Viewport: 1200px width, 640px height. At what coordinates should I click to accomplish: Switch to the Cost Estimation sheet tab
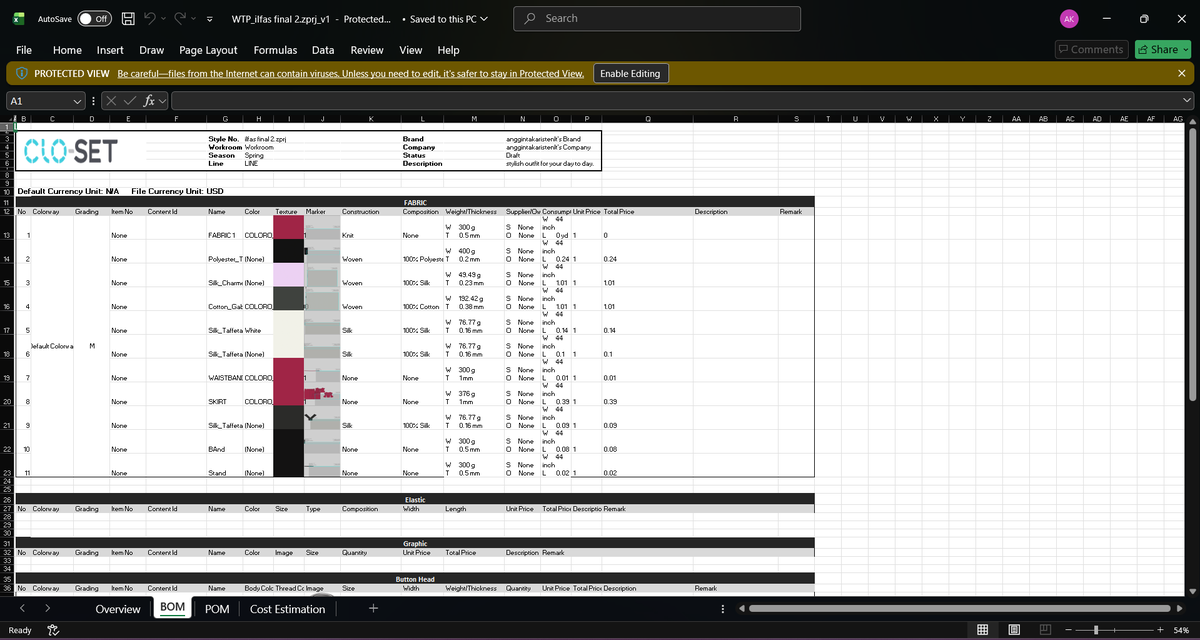click(x=287, y=609)
